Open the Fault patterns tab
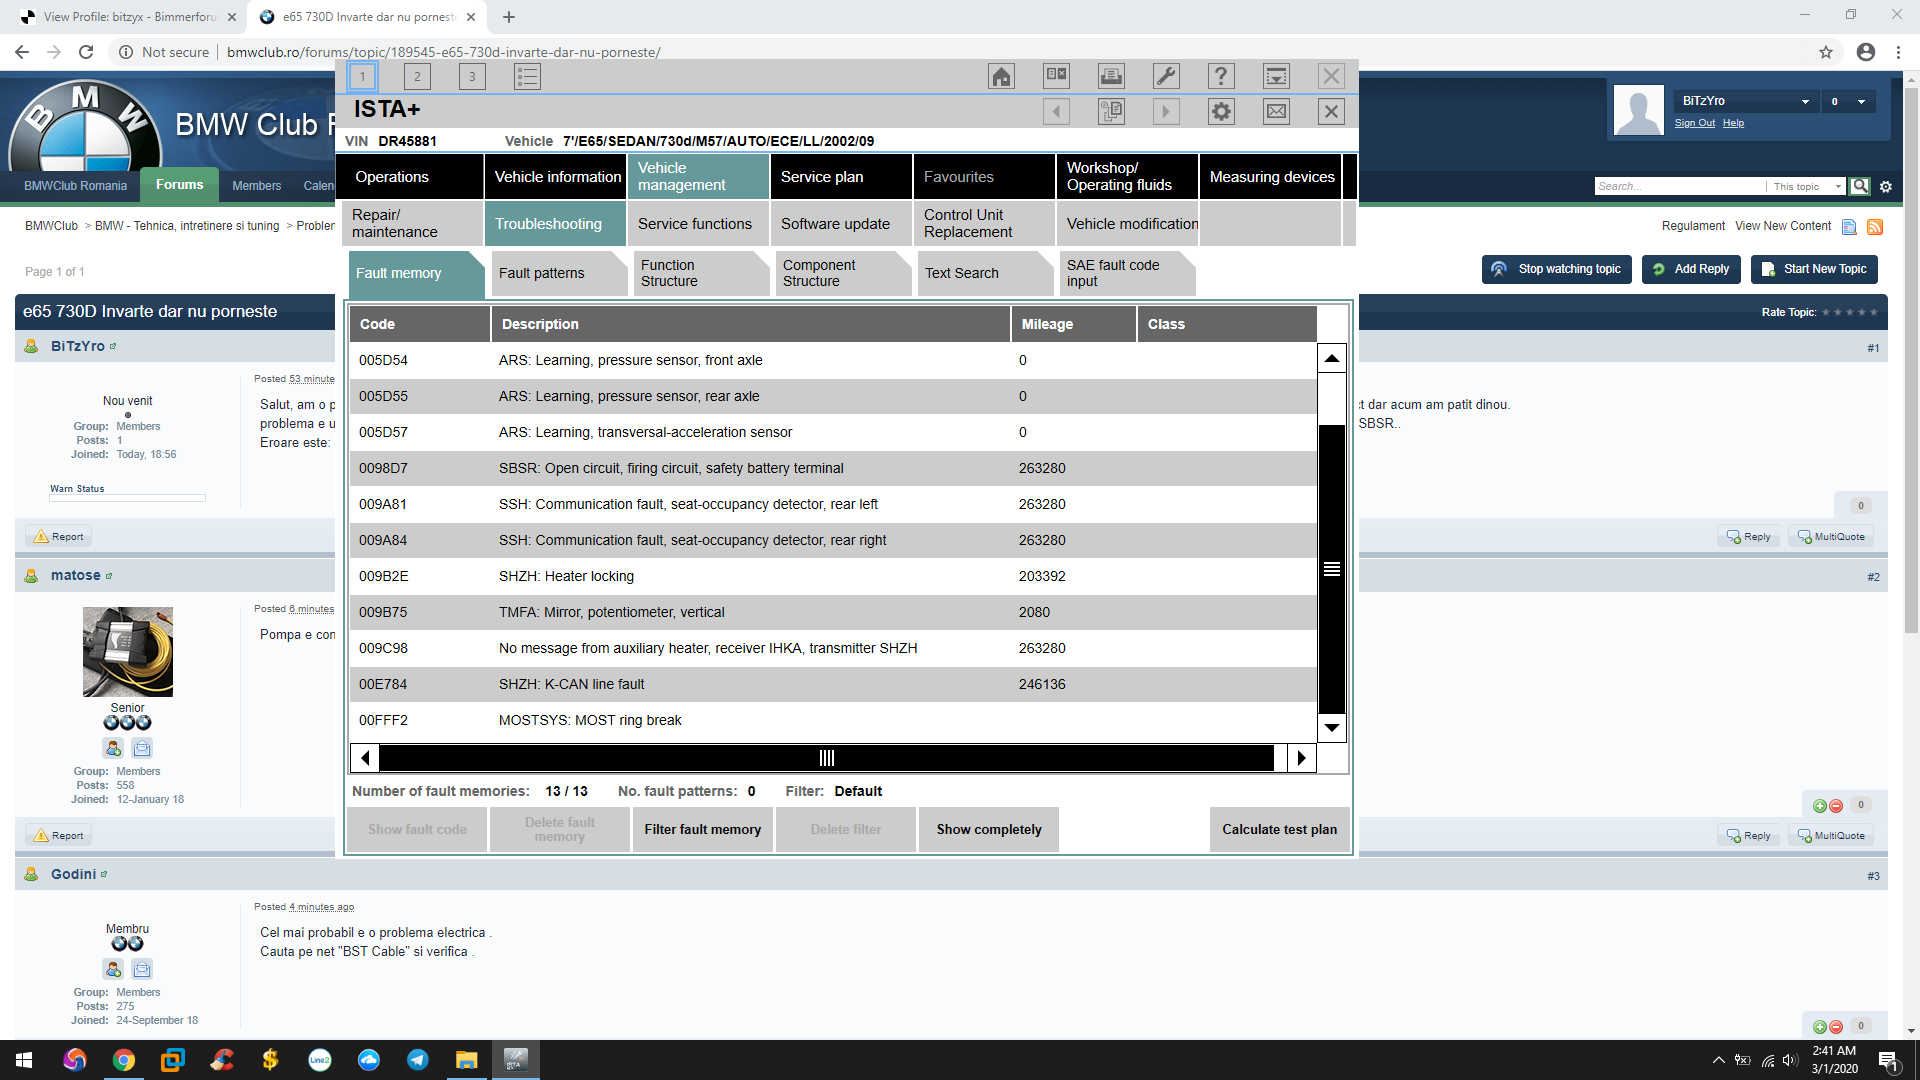 tap(558, 273)
